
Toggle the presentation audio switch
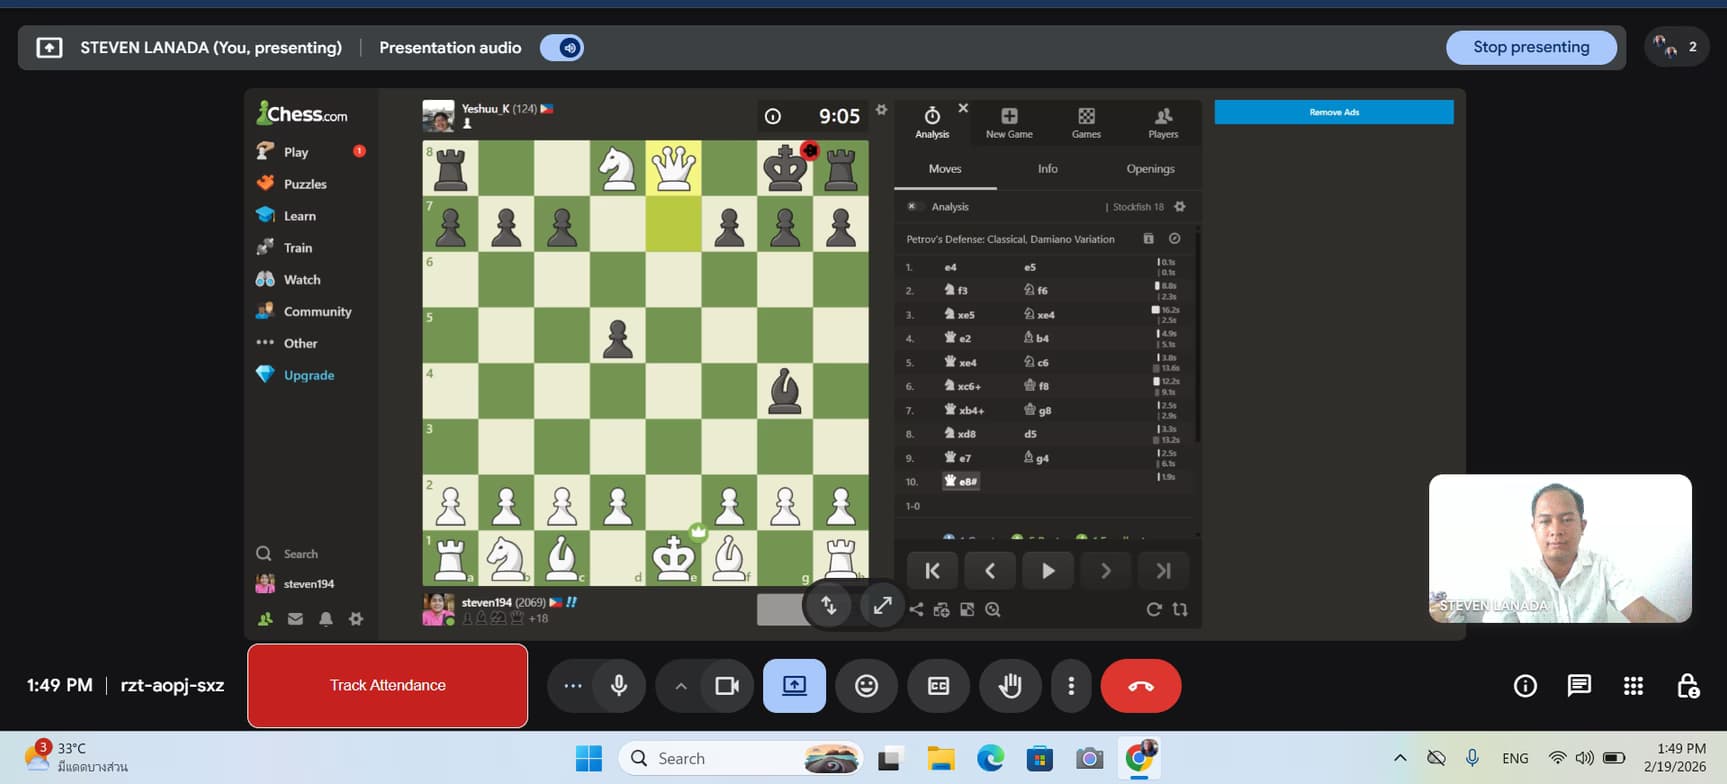(562, 48)
